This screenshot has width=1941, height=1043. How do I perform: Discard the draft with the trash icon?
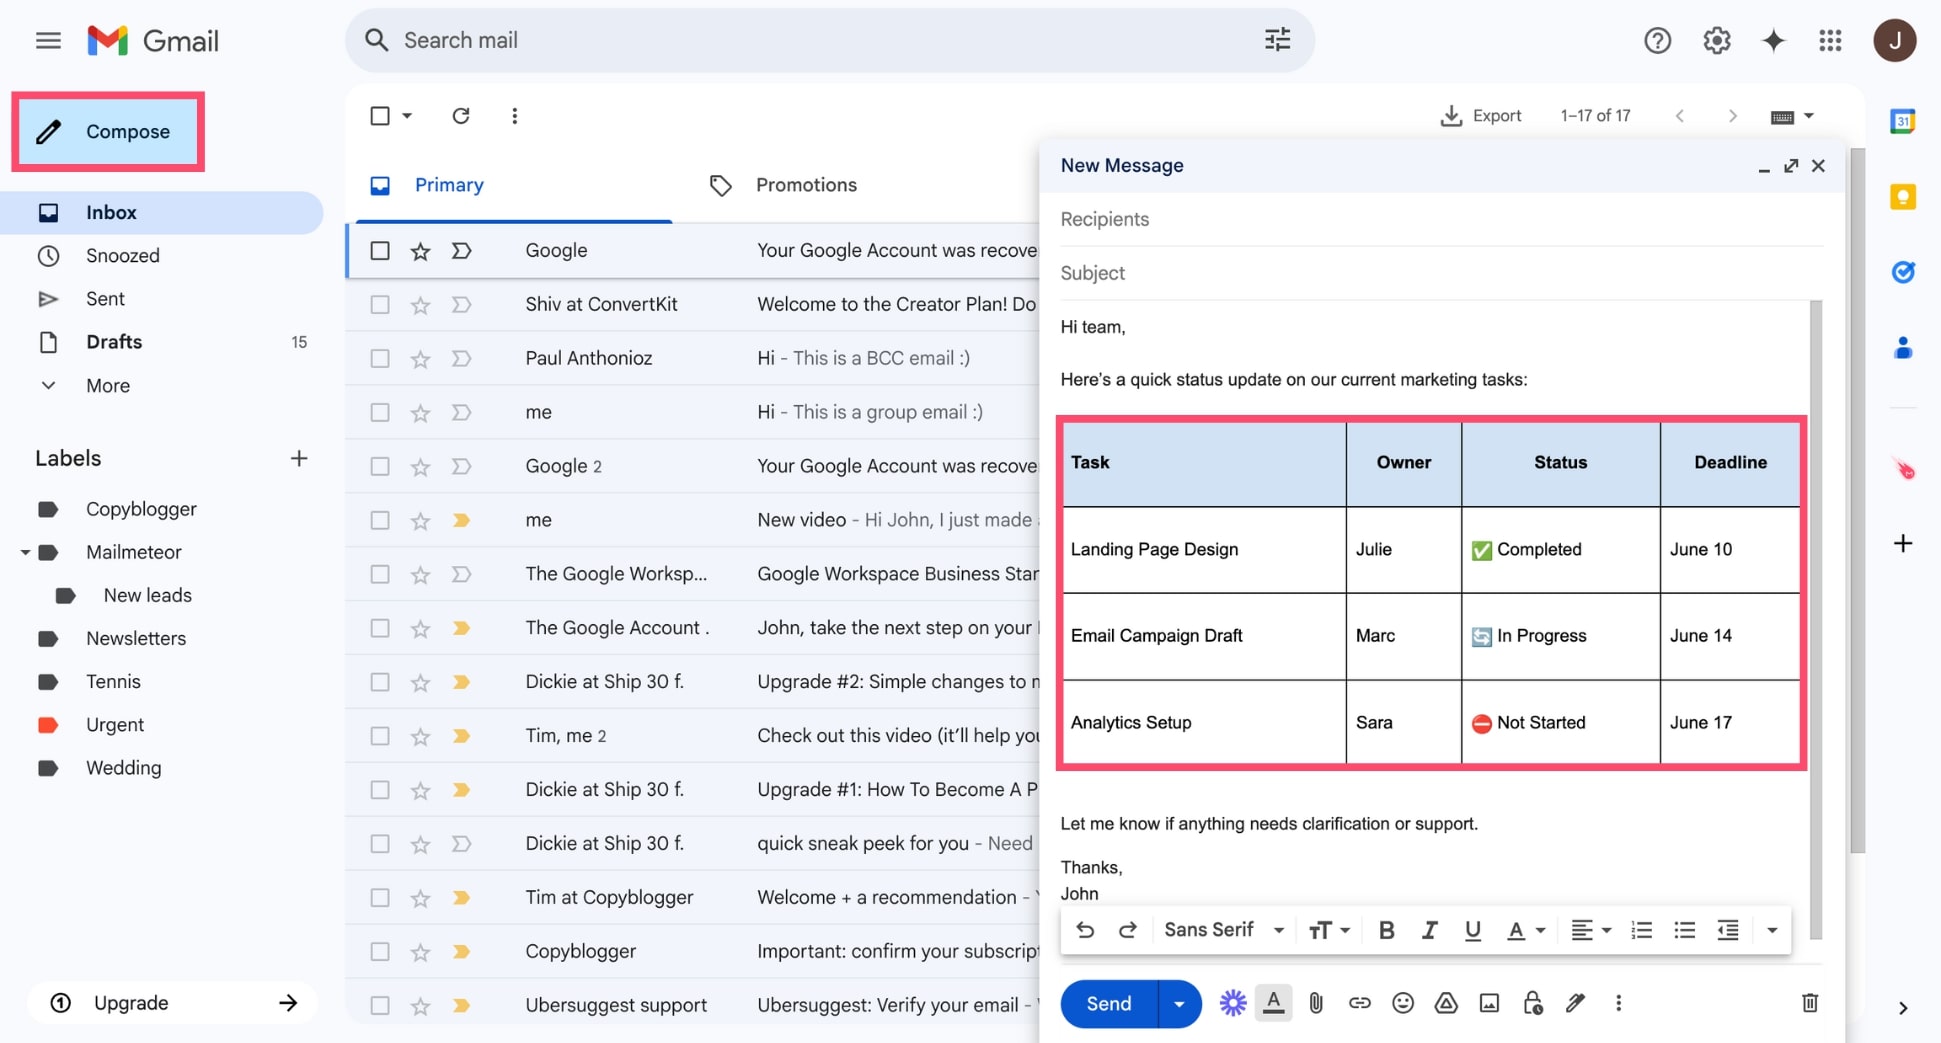click(x=1809, y=1003)
